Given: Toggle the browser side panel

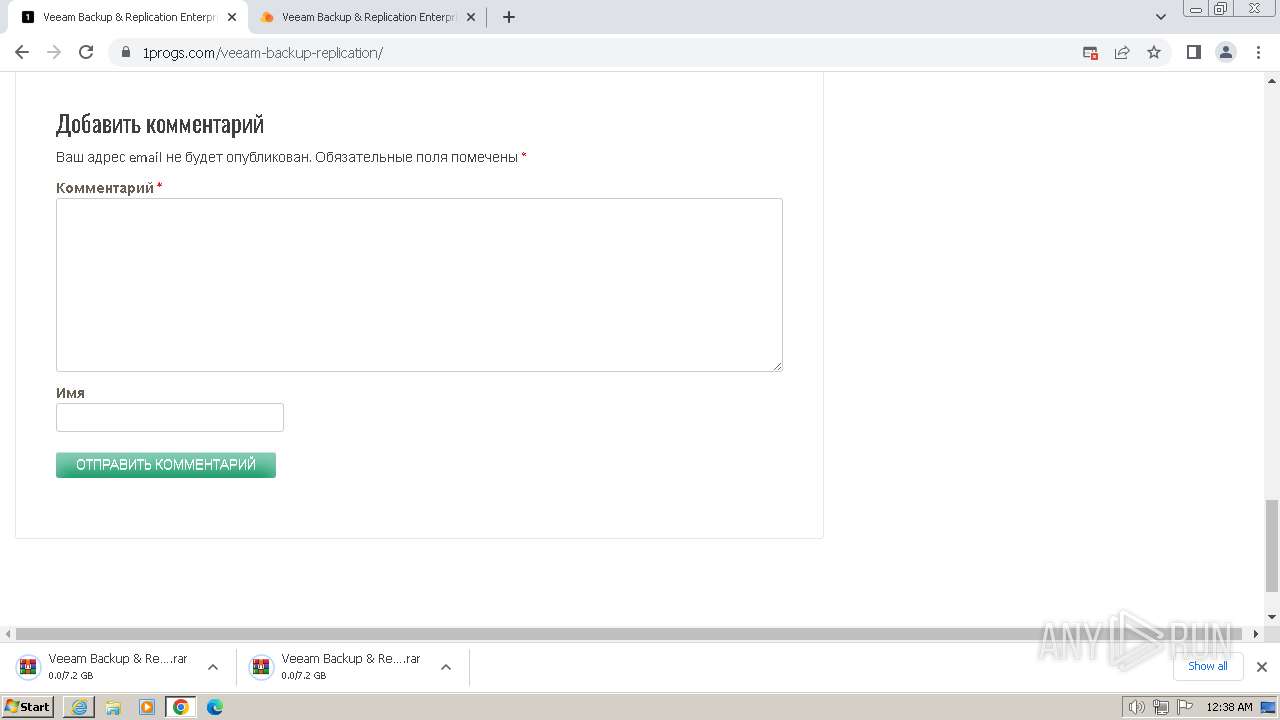Looking at the screenshot, I should pos(1193,52).
